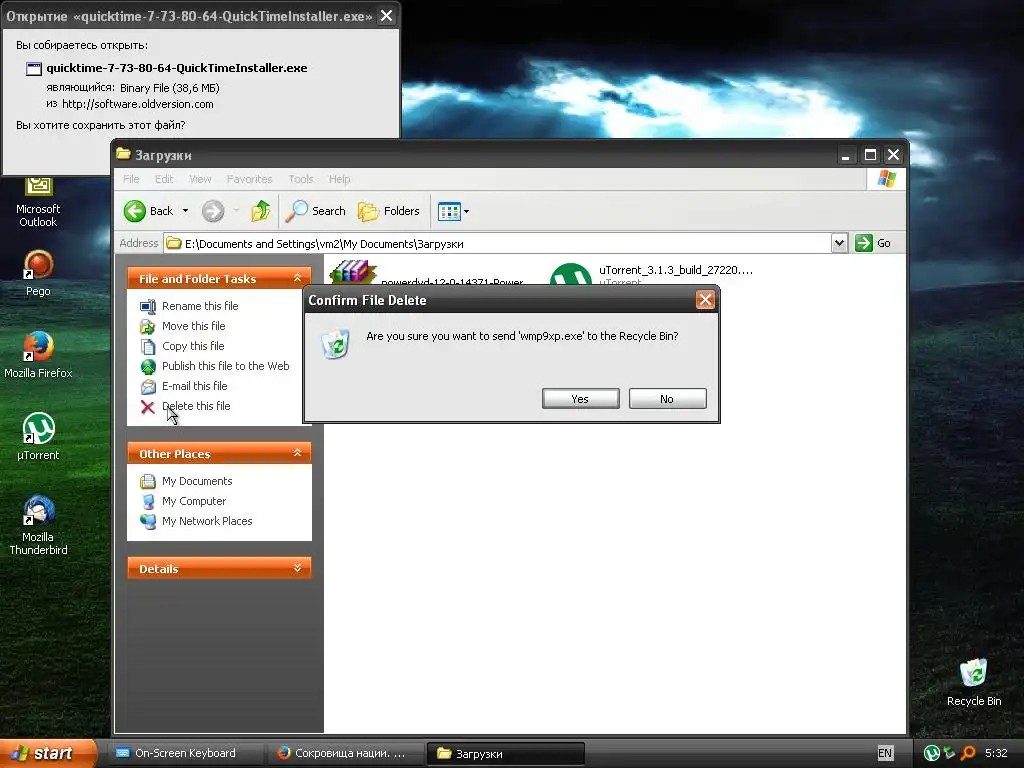Click the orange magnifier tray icon
1024x768 pixels.
tap(968, 753)
